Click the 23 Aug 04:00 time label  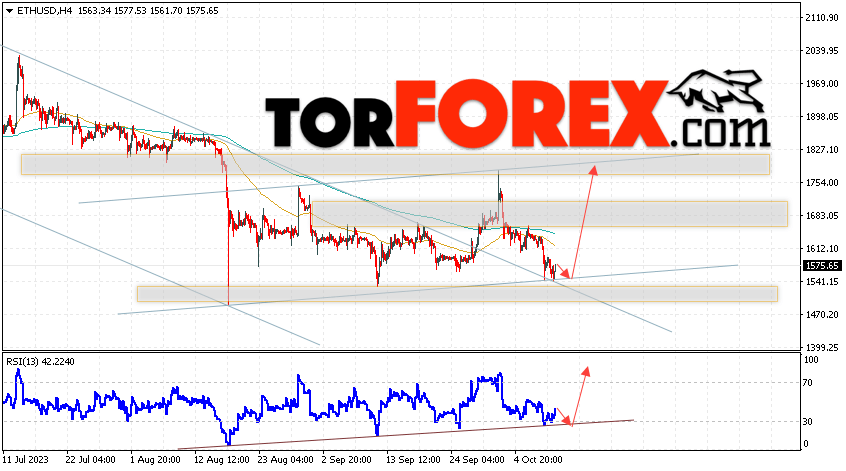click(285, 460)
